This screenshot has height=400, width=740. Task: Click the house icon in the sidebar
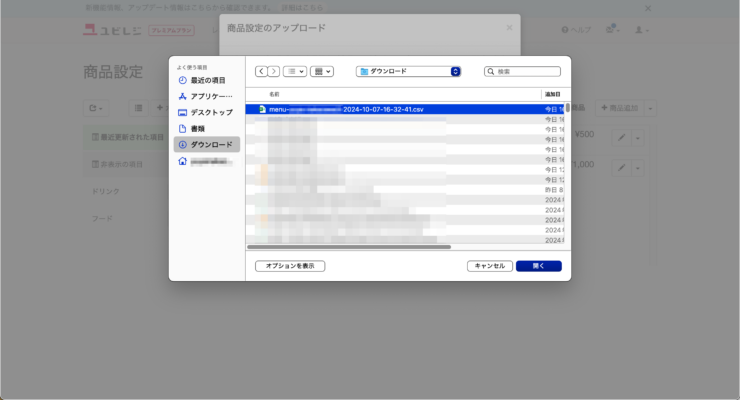coord(183,161)
